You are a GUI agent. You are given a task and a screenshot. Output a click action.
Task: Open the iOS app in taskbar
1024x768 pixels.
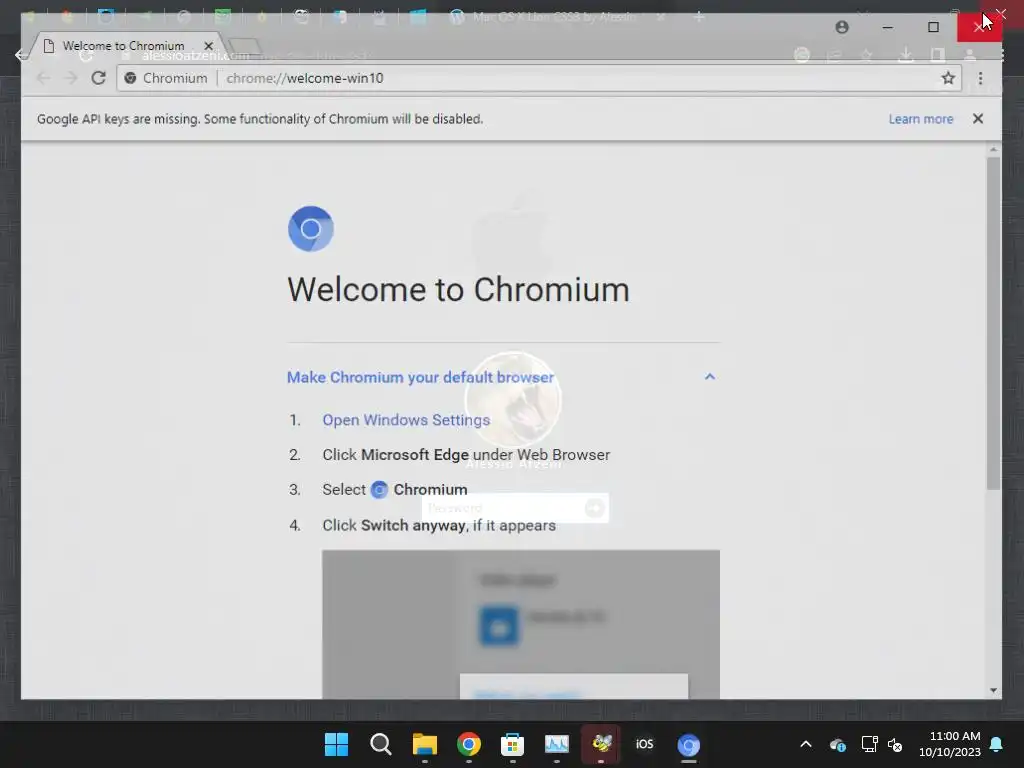click(645, 744)
